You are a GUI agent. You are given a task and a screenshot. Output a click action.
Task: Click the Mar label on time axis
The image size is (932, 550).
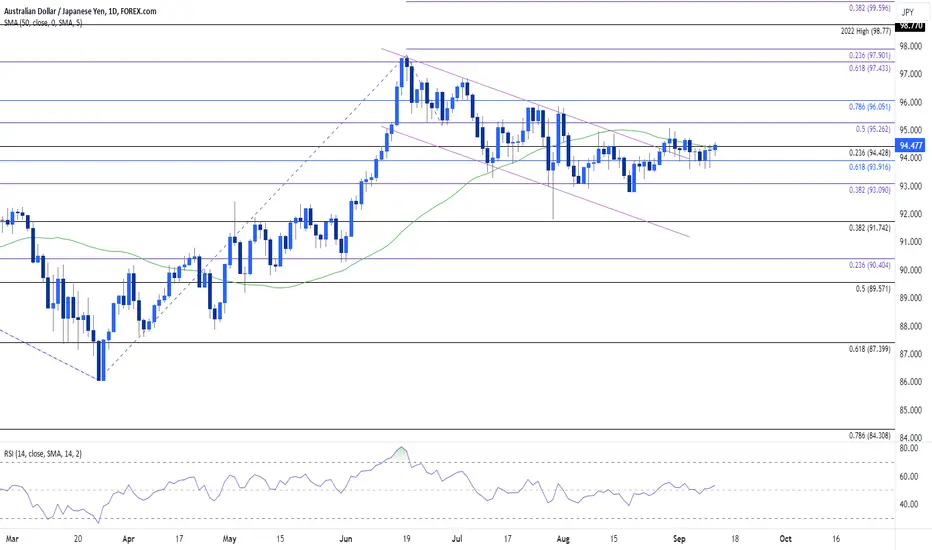click(12, 539)
